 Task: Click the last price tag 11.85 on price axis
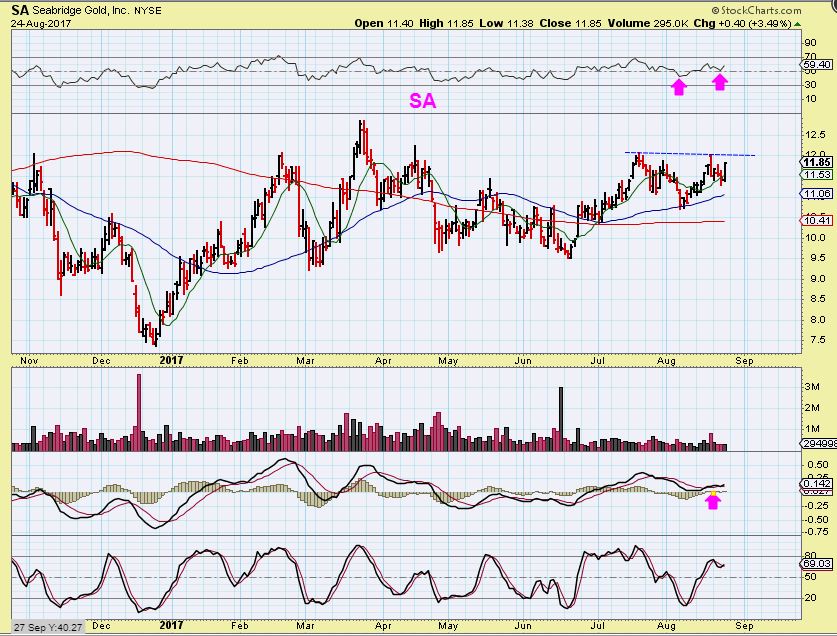[x=817, y=163]
